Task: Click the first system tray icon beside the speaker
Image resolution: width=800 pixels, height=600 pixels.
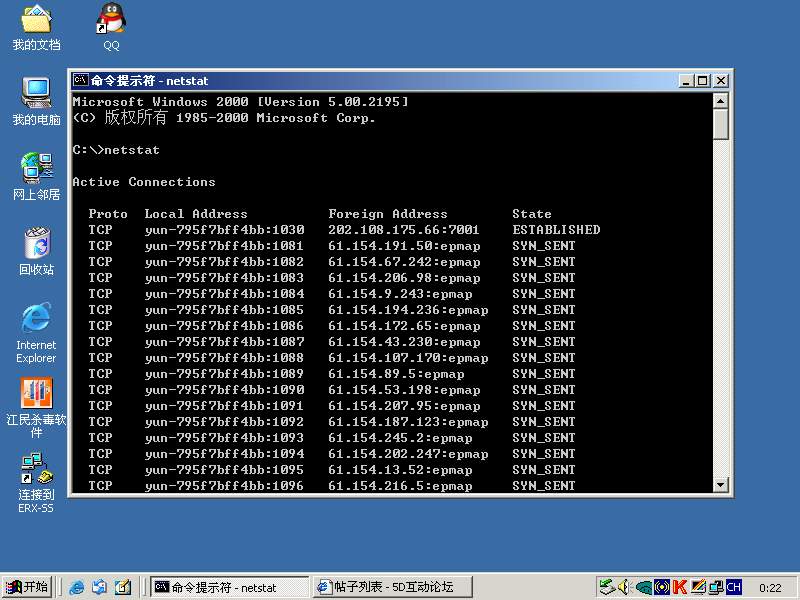Action: click(607, 587)
